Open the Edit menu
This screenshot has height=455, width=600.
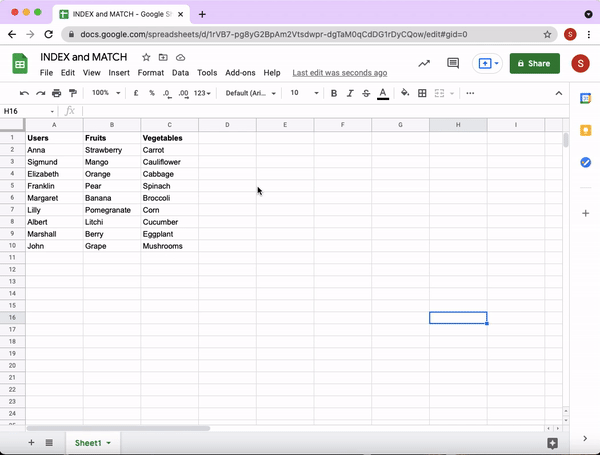[68, 73]
